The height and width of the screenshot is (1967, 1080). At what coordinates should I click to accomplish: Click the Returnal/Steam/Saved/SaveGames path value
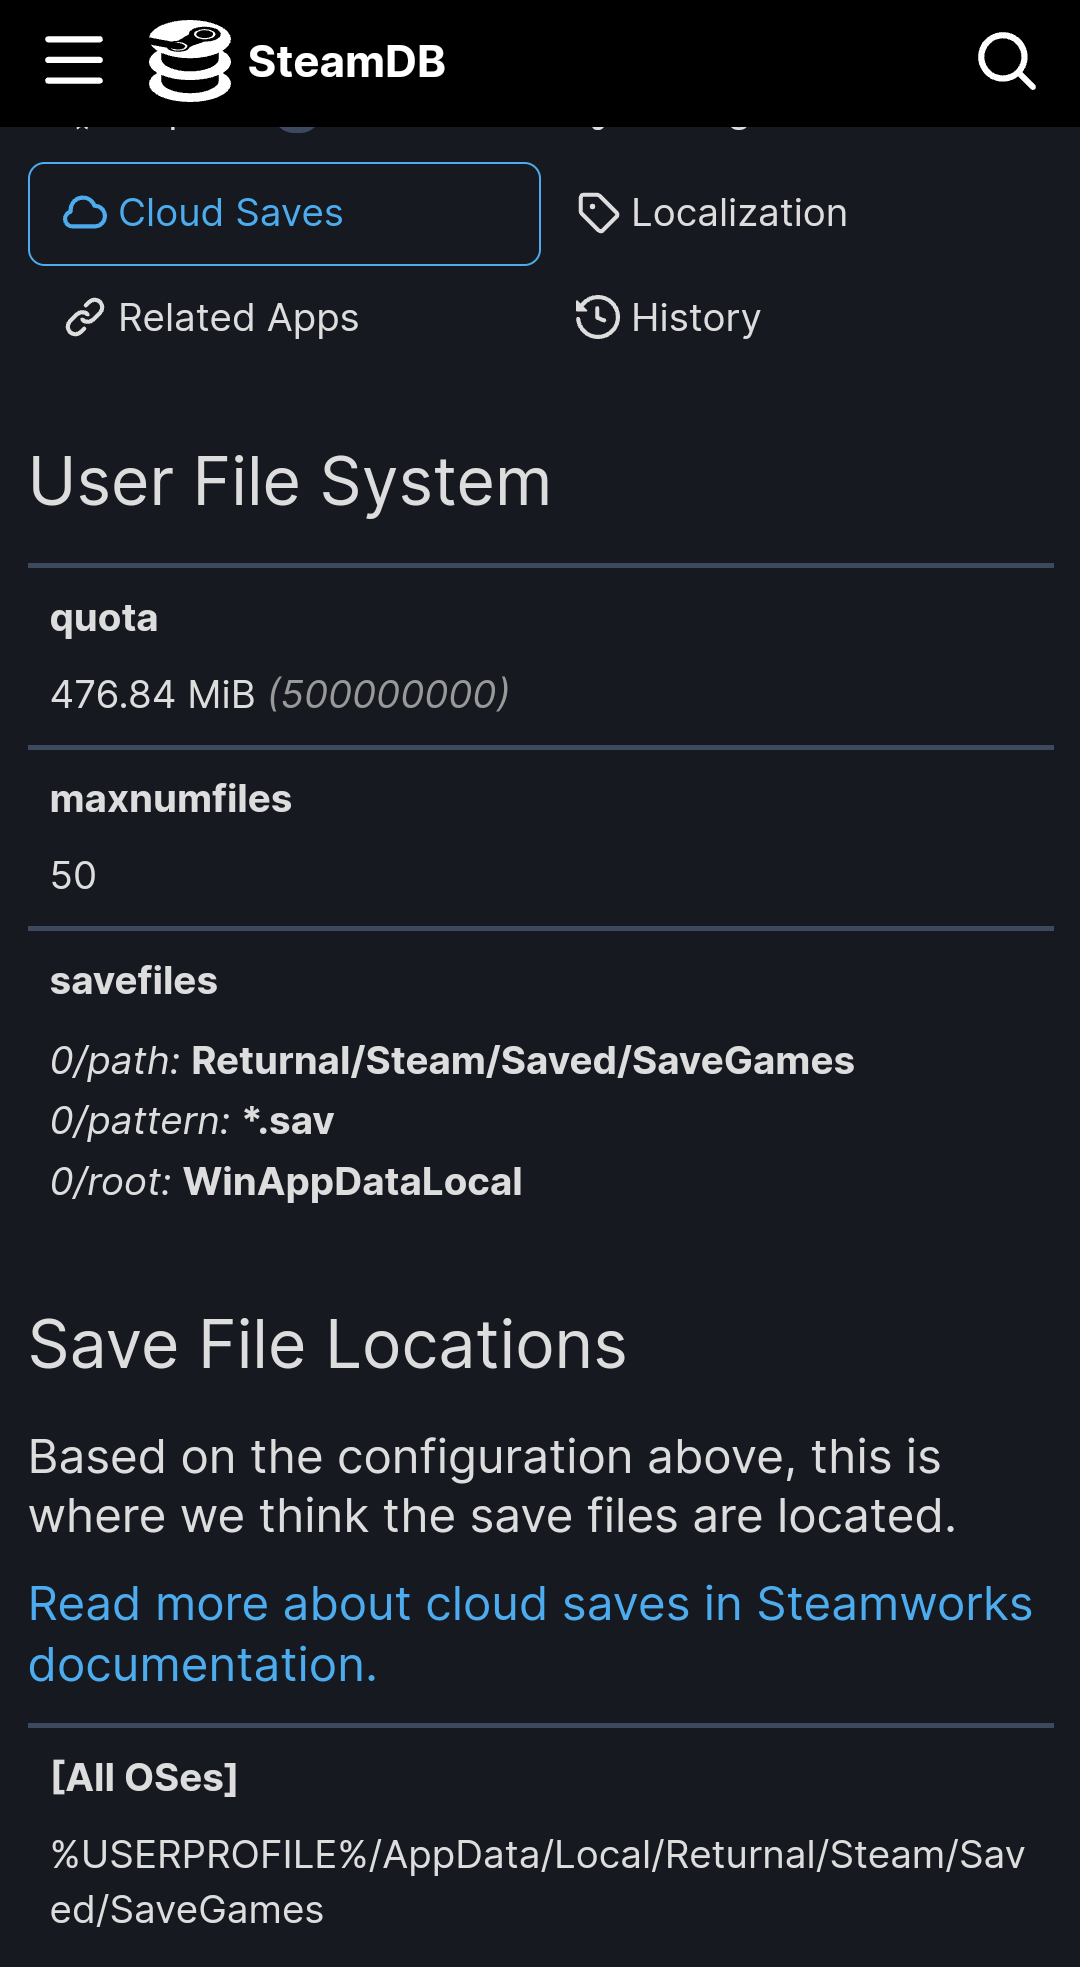pyautogui.click(x=522, y=1061)
